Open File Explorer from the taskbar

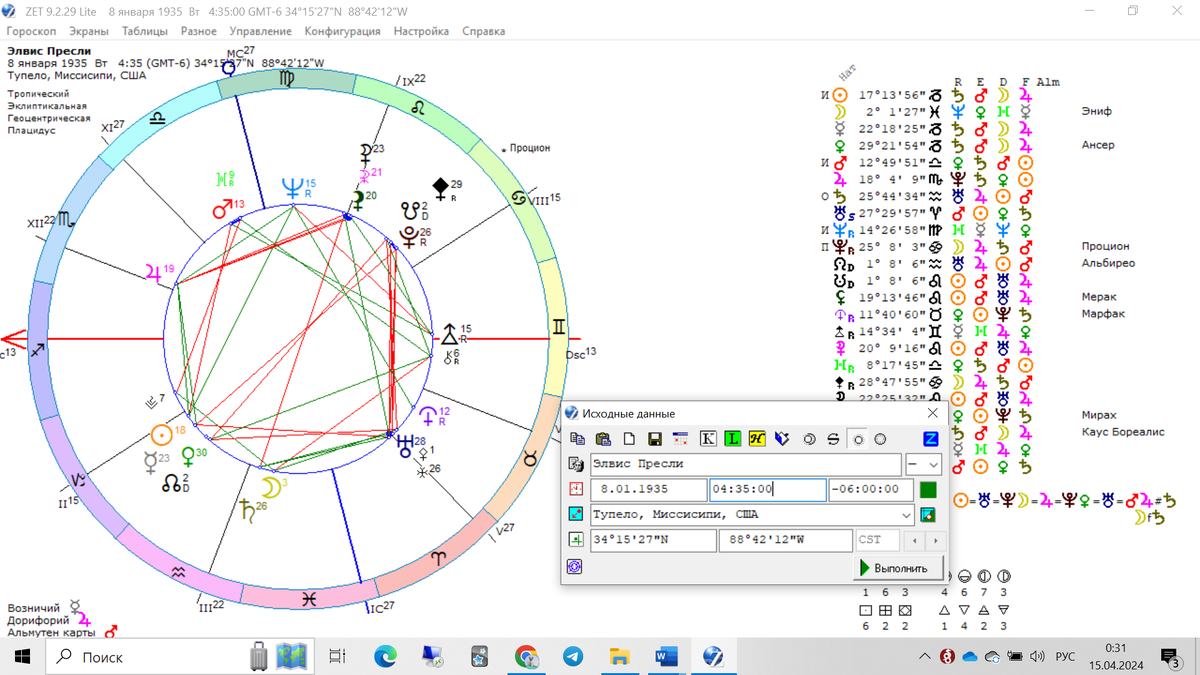tap(620, 656)
